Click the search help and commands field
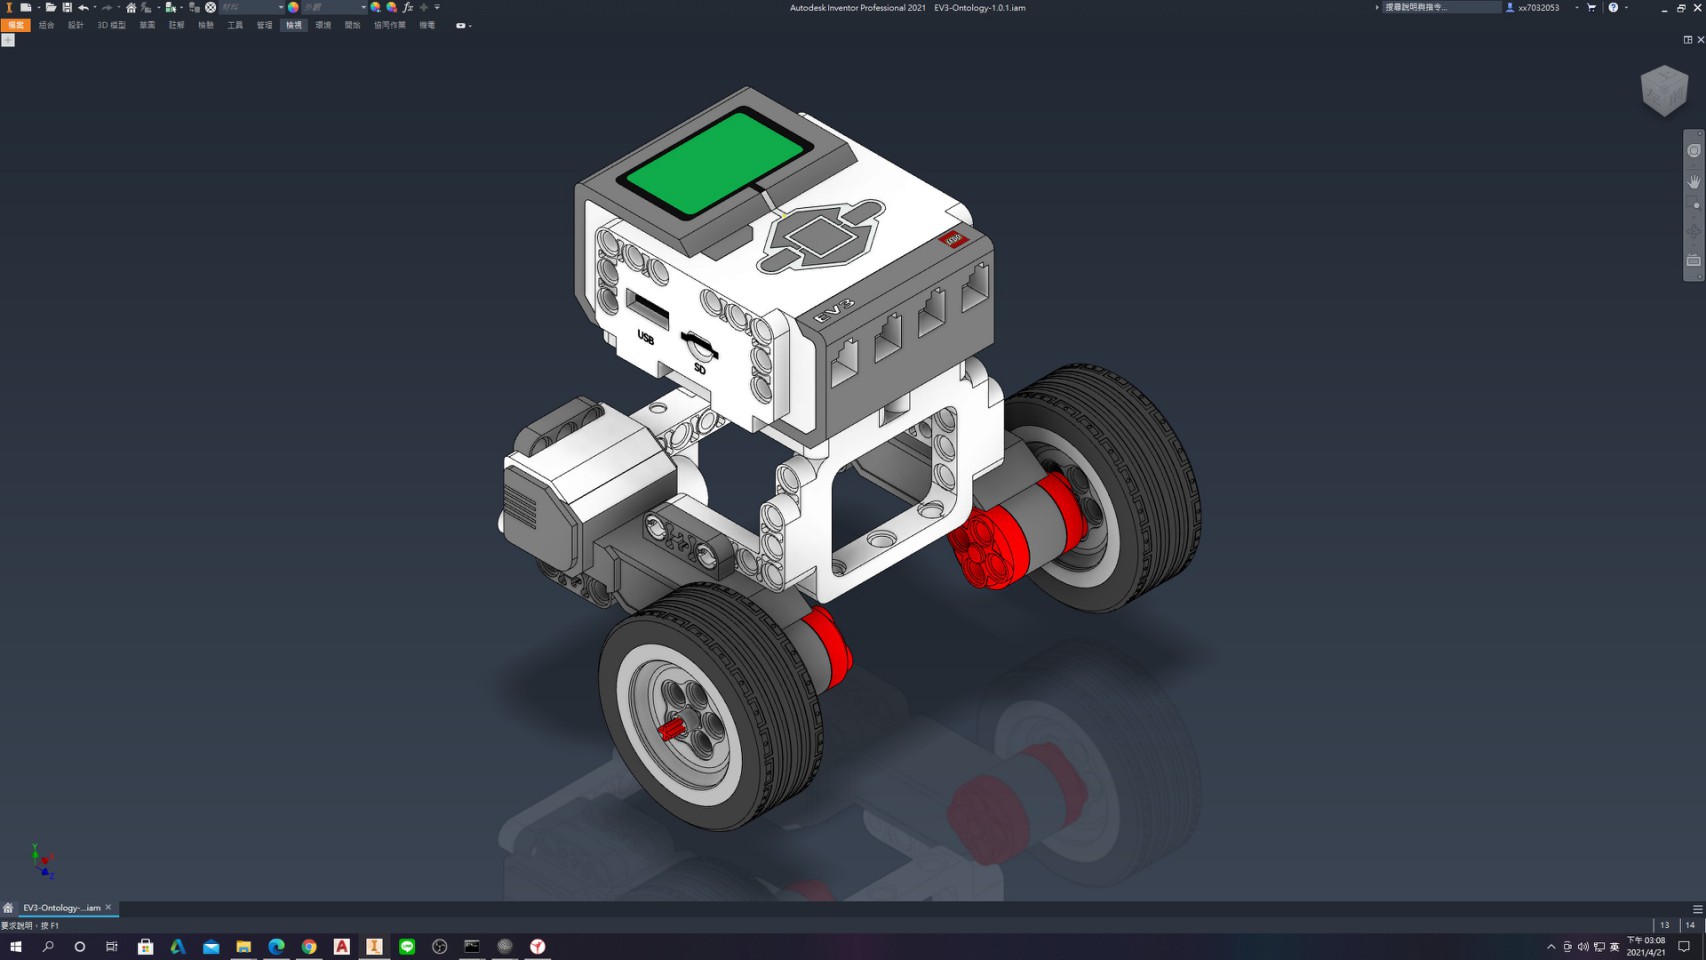This screenshot has width=1706, height=960. coord(1442,7)
